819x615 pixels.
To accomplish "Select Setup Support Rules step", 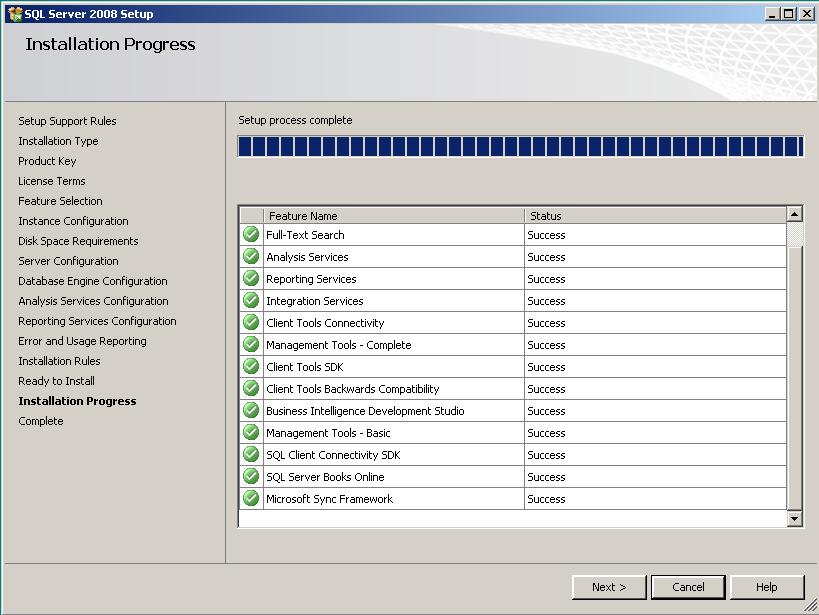I will click(x=67, y=121).
